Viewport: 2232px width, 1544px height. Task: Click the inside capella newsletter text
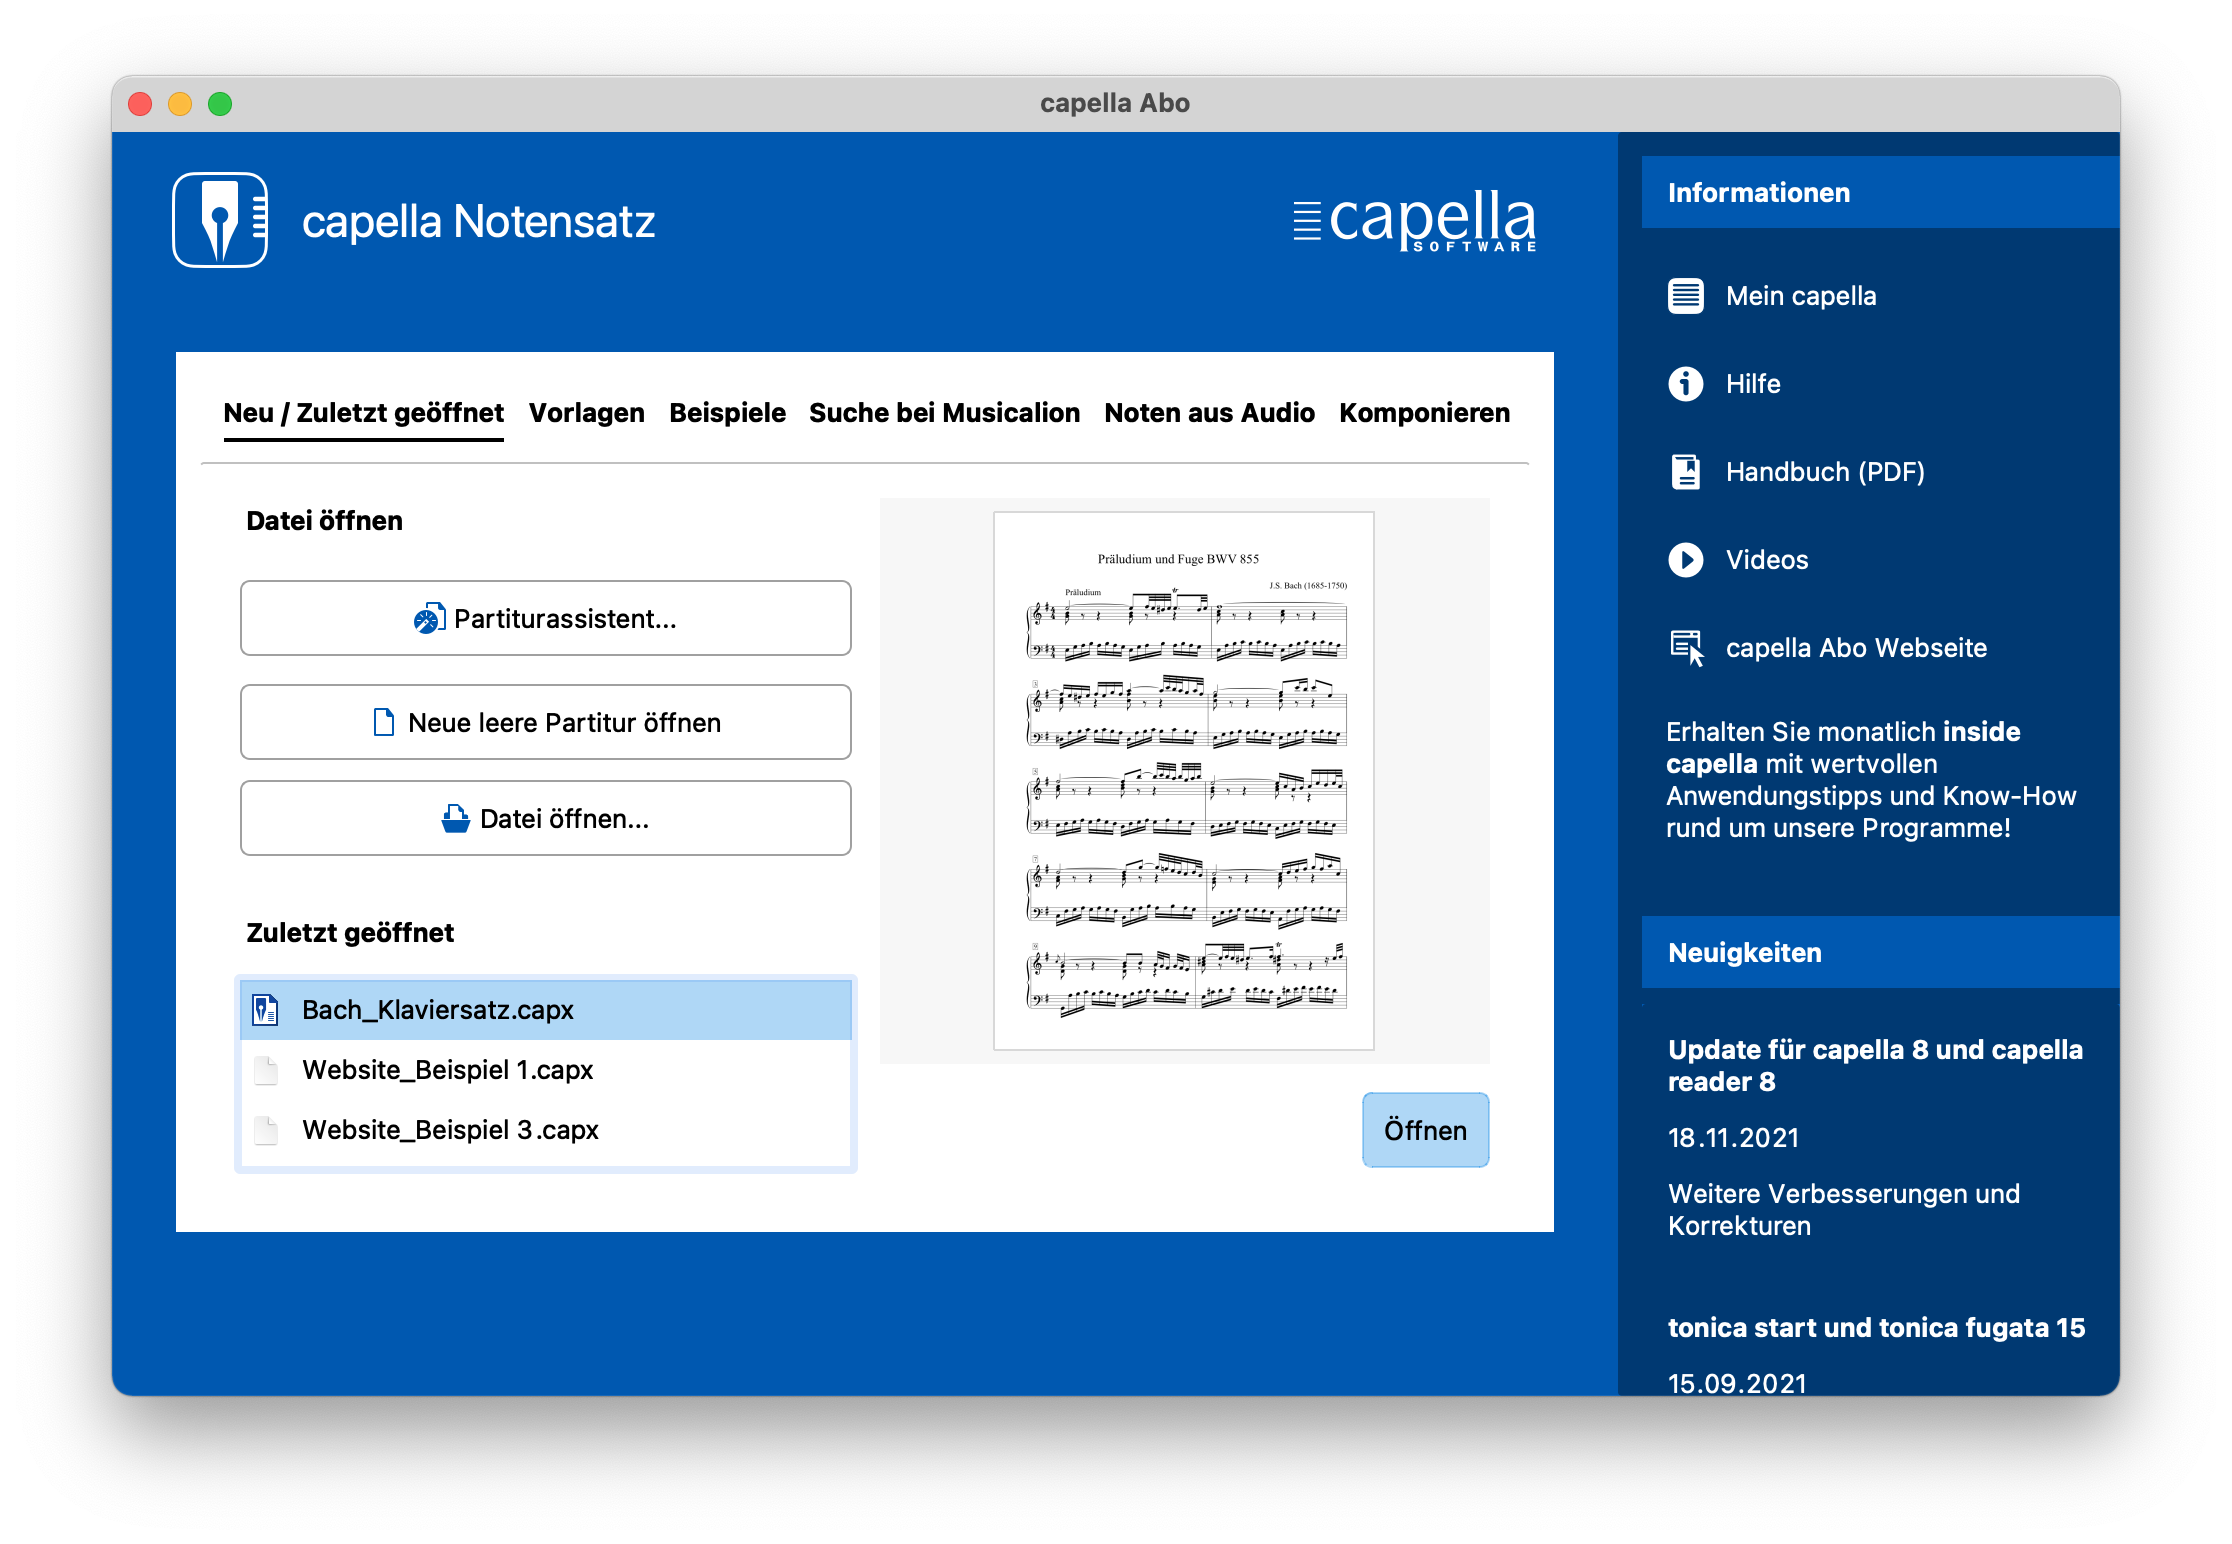tap(1871, 780)
